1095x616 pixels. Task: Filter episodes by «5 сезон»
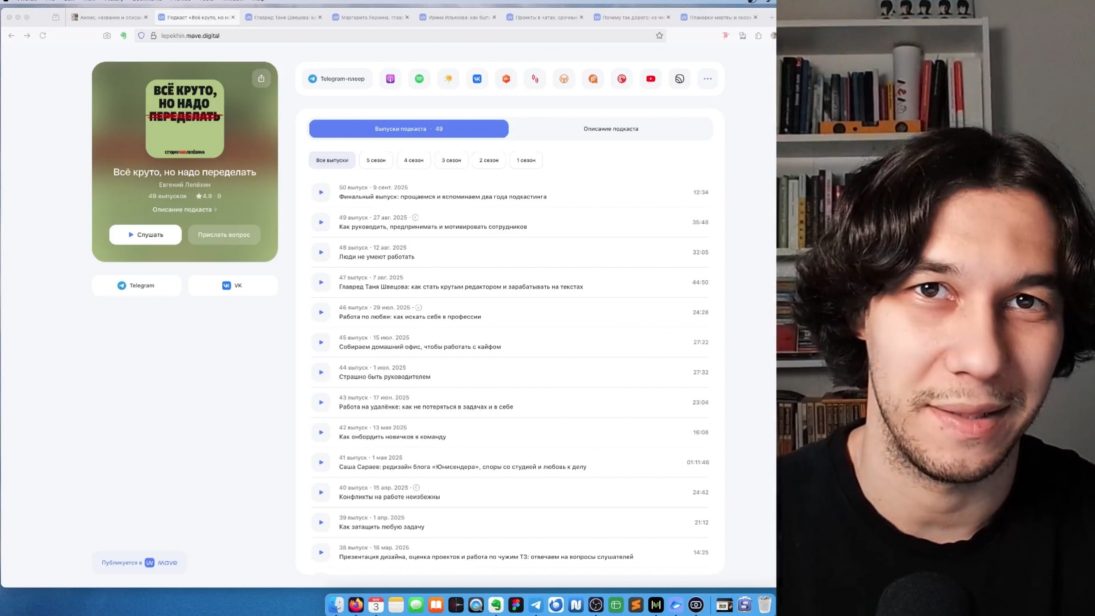tap(376, 160)
